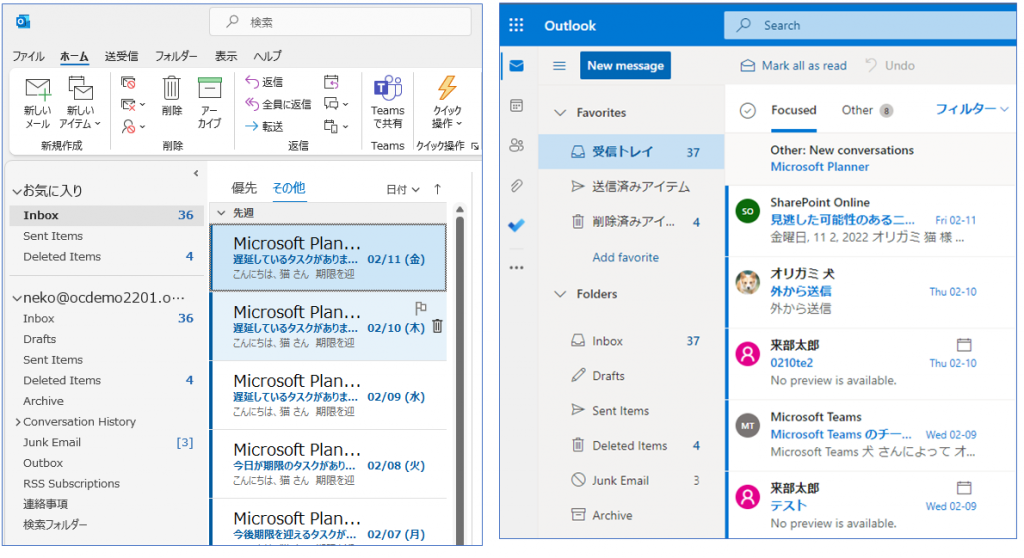The image size is (1024, 558).
Task: Collapse the folder pane with arrow
Action: click(x=196, y=173)
